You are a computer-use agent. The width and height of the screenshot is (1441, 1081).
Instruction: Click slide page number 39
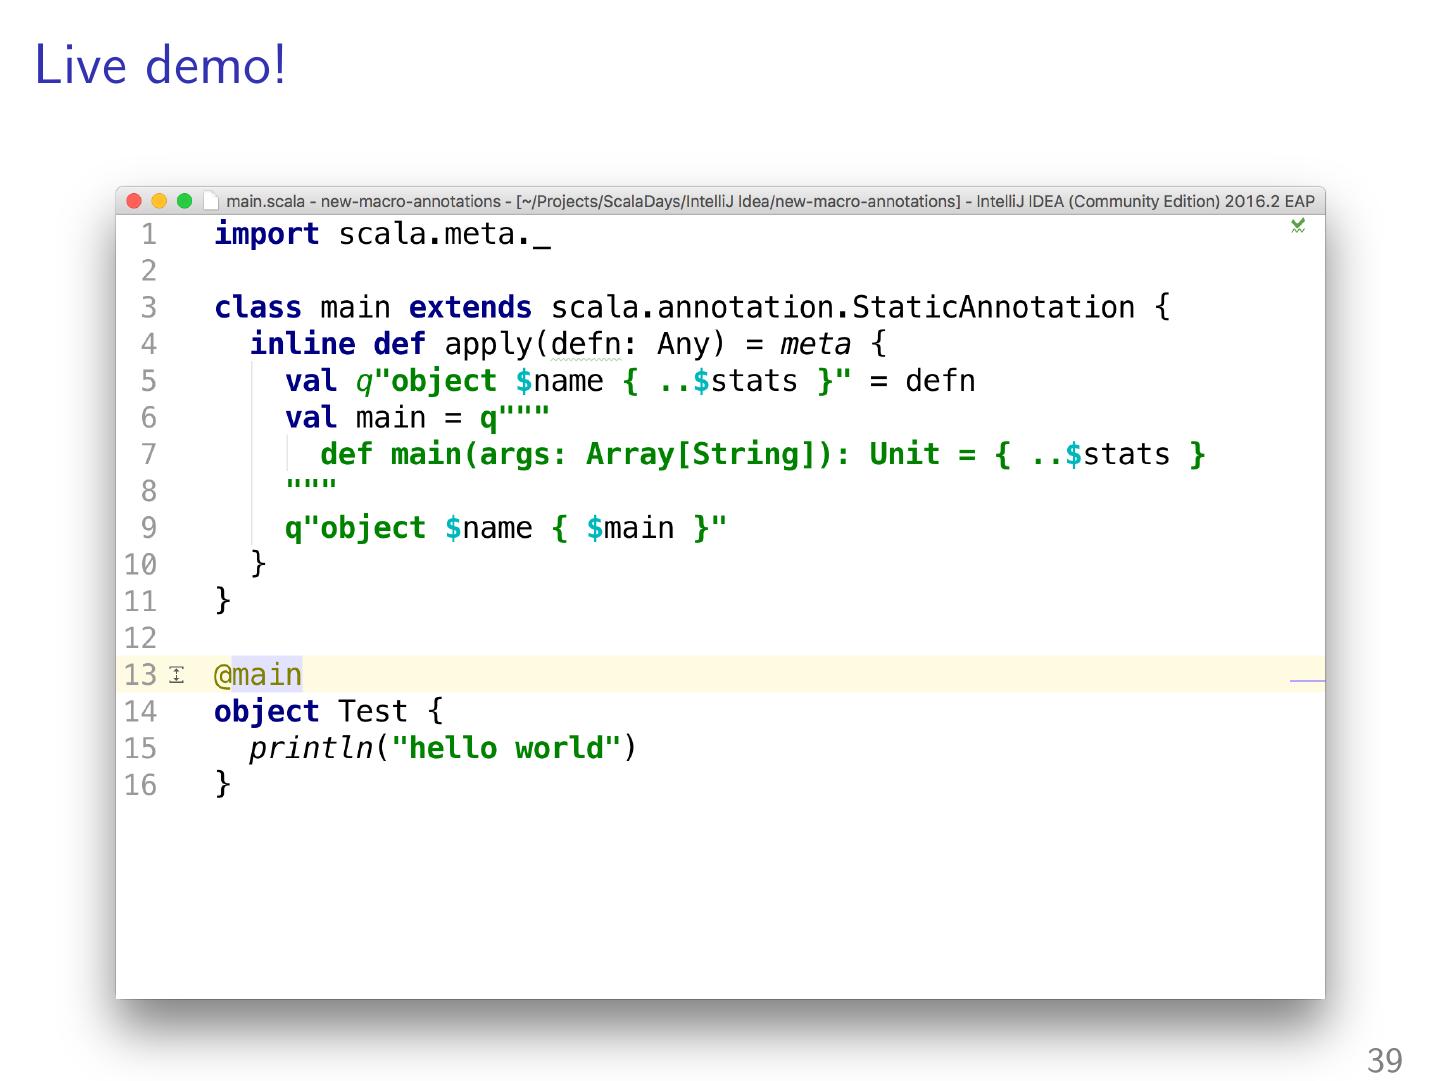click(1385, 1060)
